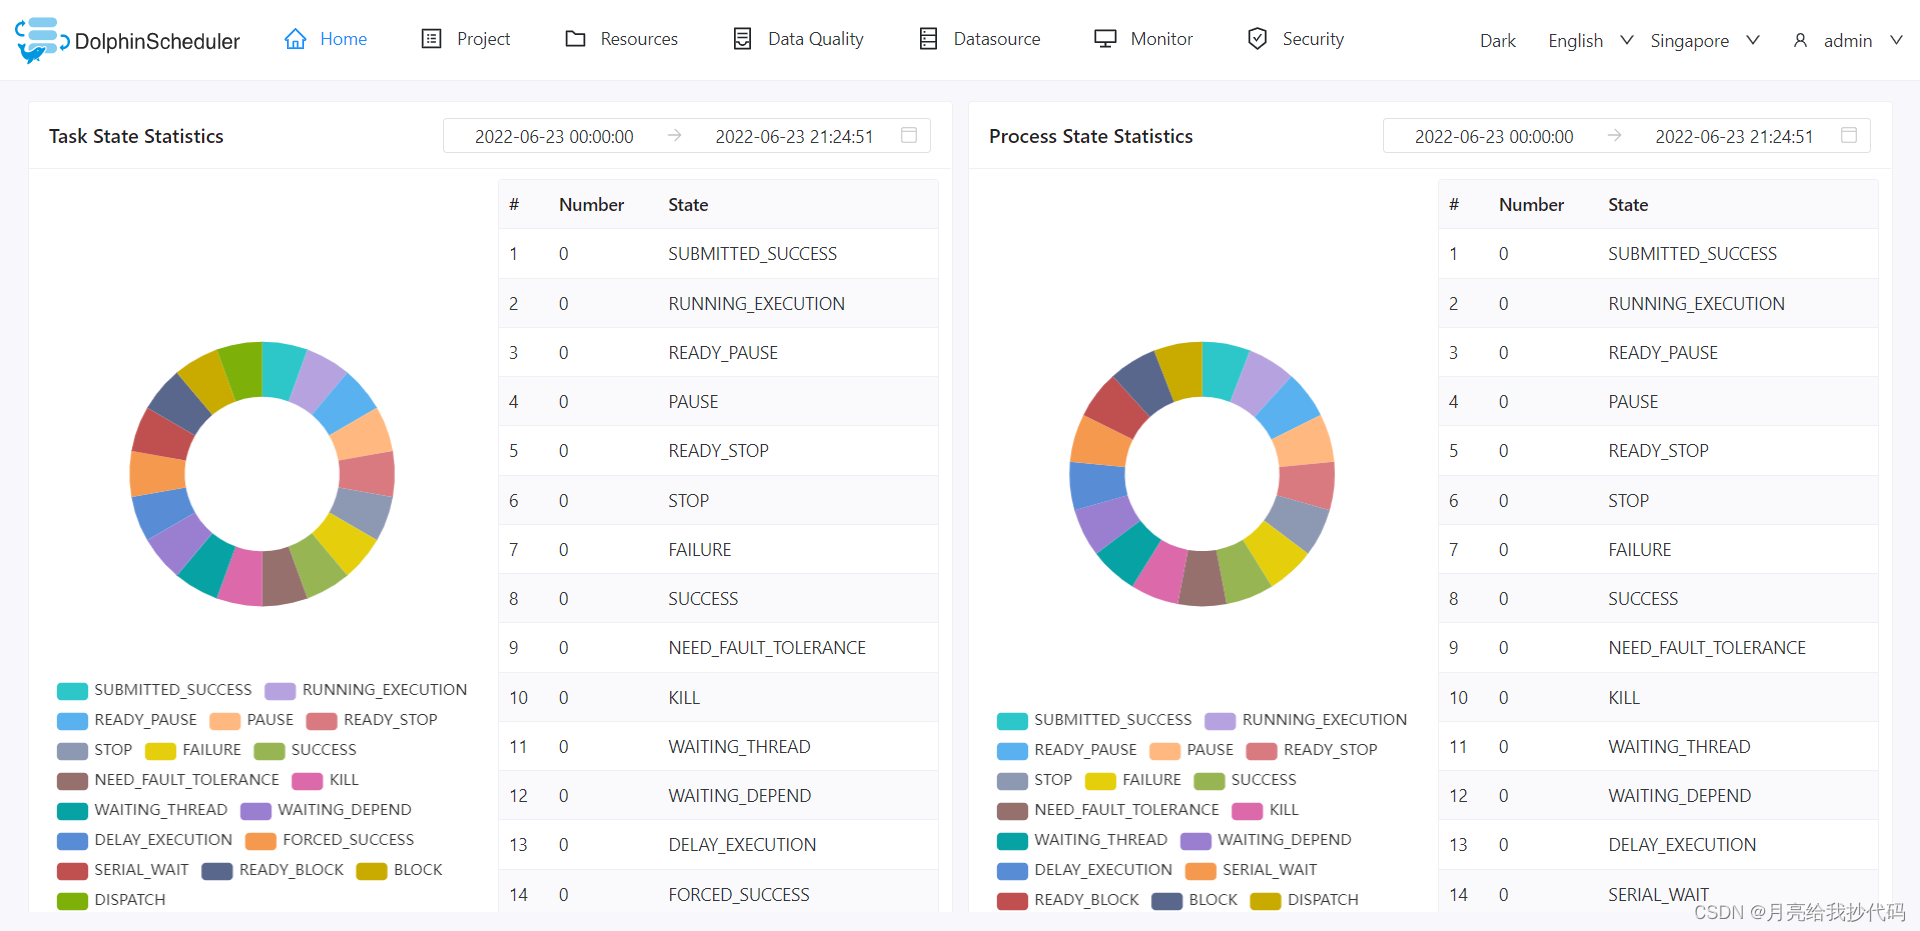The width and height of the screenshot is (1920, 931).
Task: Set Task State start date 2022-06-23 00:00:00
Action: (x=554, y=136)
